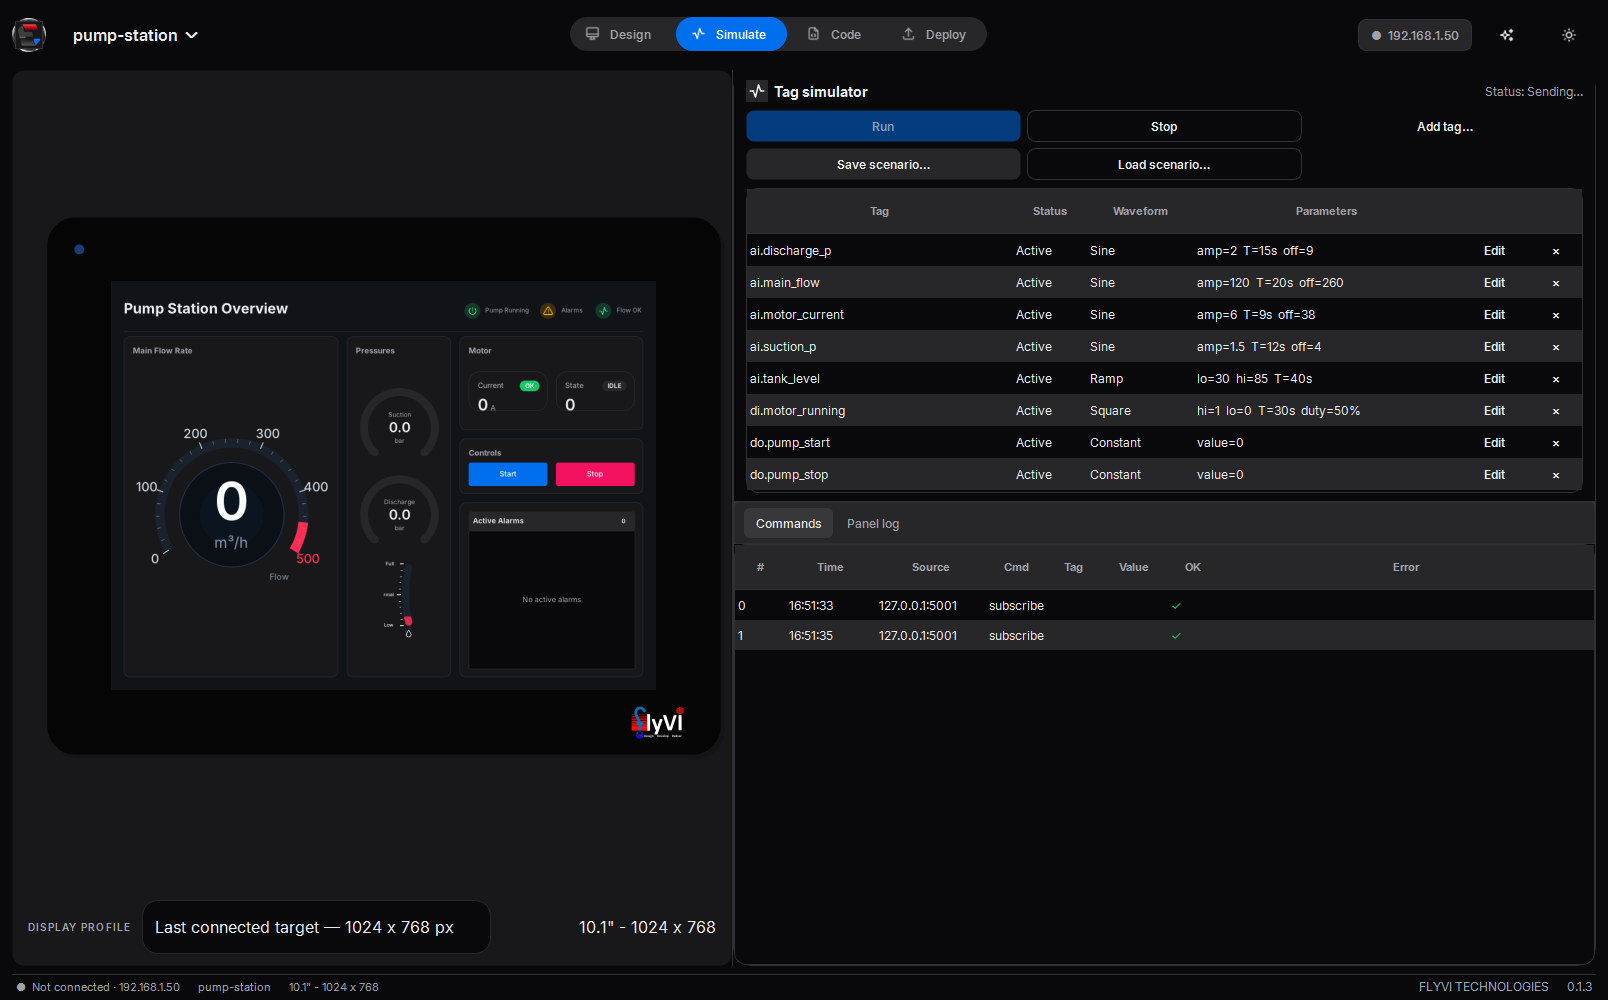Click Save scenario...

pyautogui.click(x=883, y=164)
